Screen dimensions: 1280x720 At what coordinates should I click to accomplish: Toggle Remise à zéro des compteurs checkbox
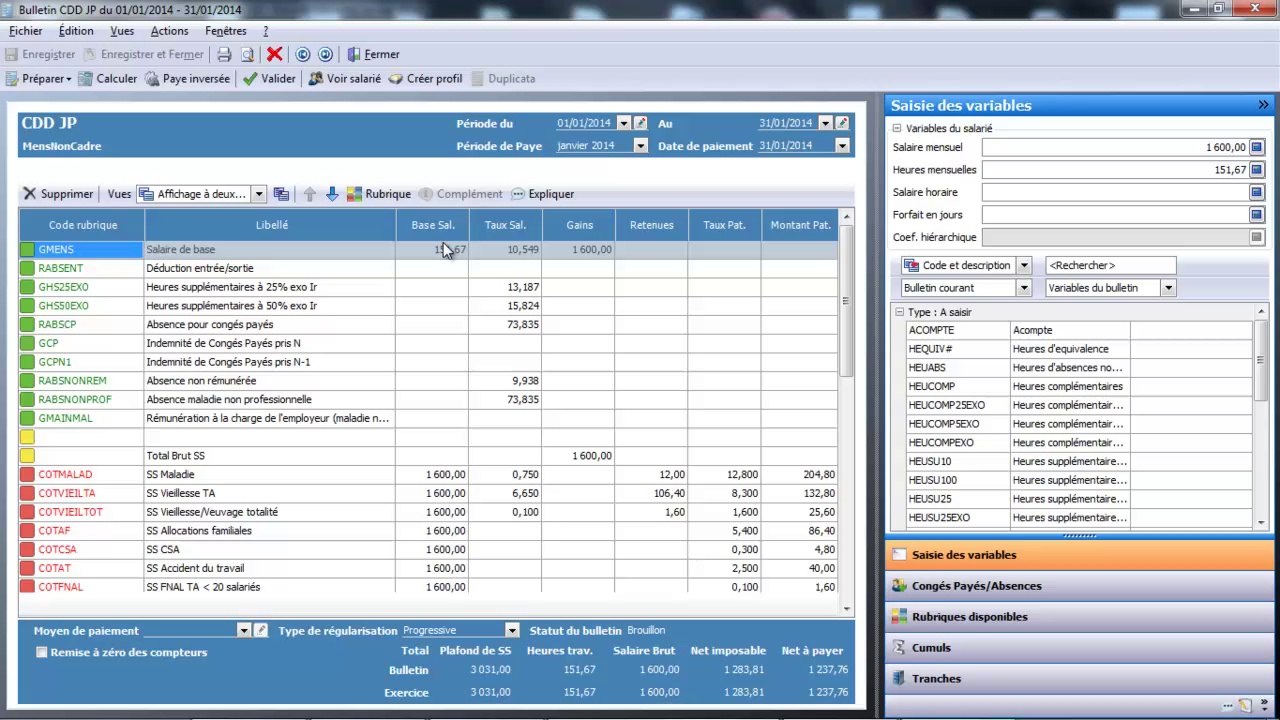[x=41, y=653]
